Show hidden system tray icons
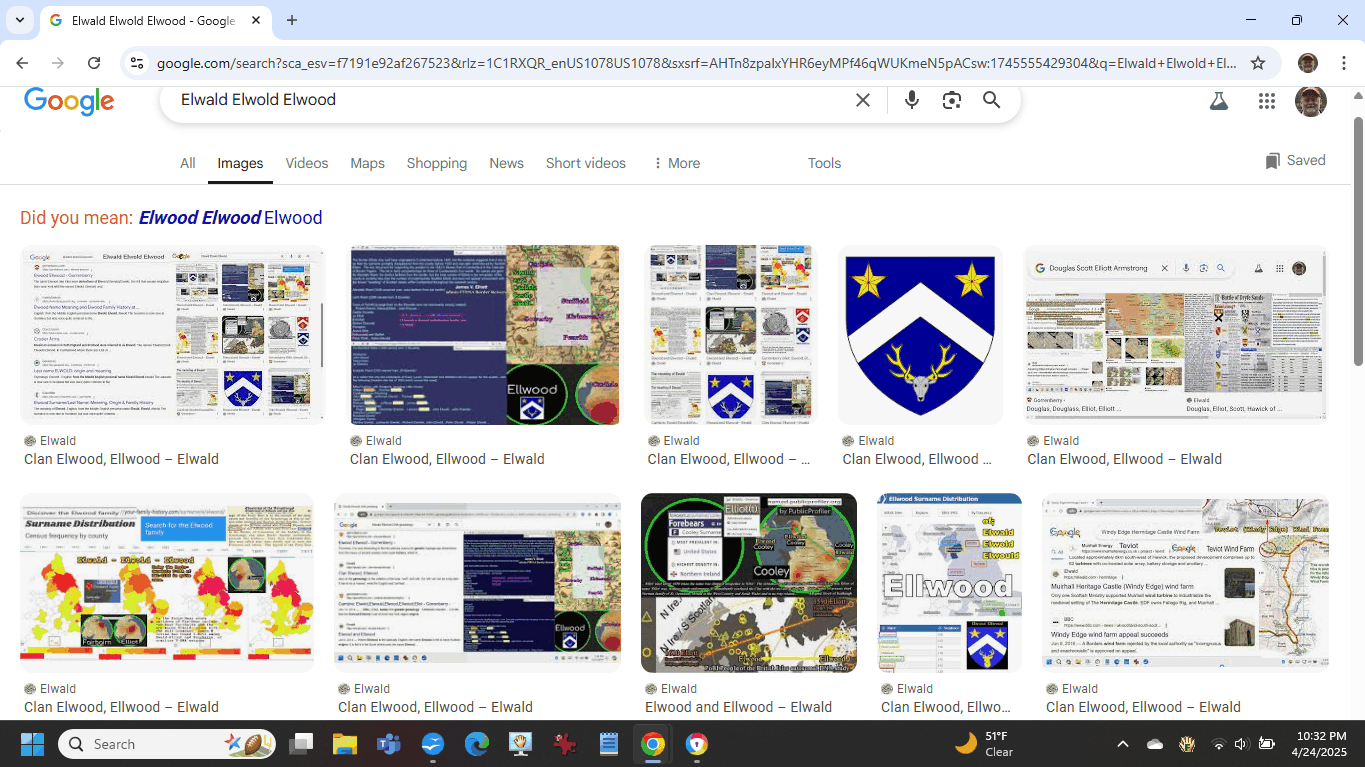1365x767 pixels. click(1122, 744)
